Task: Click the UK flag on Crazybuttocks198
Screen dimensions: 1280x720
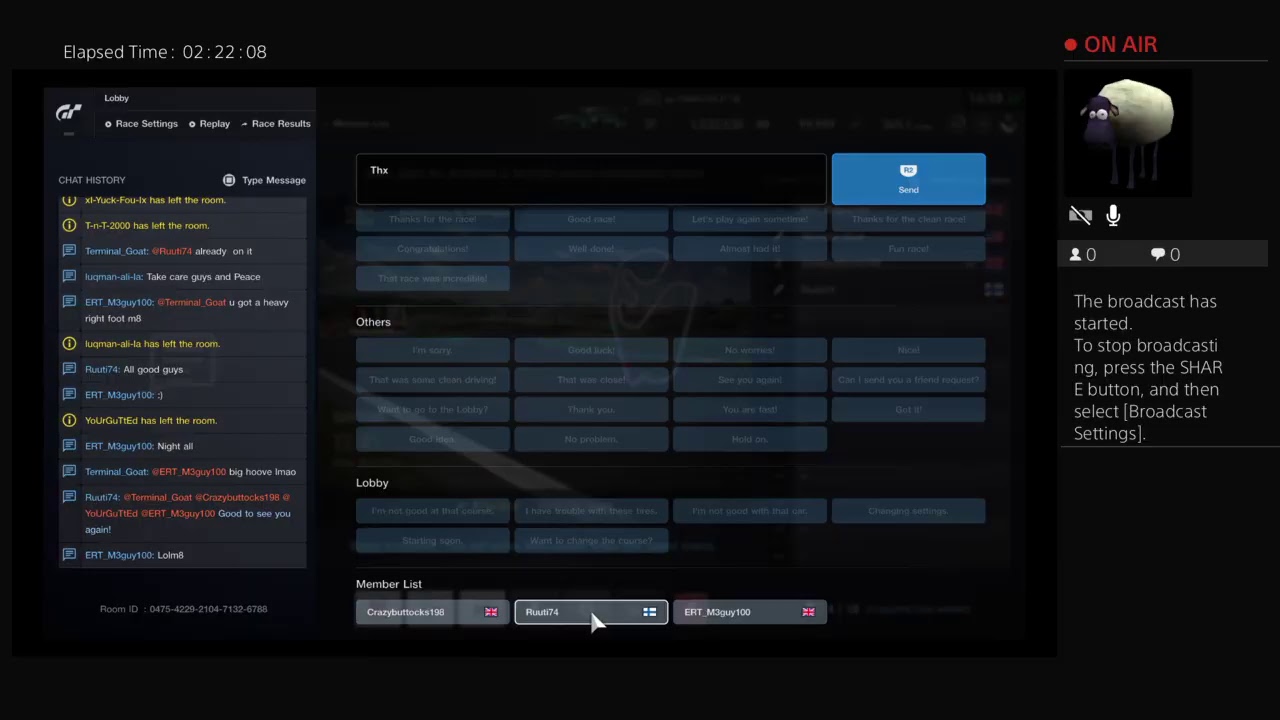Action: pos(491,612)
